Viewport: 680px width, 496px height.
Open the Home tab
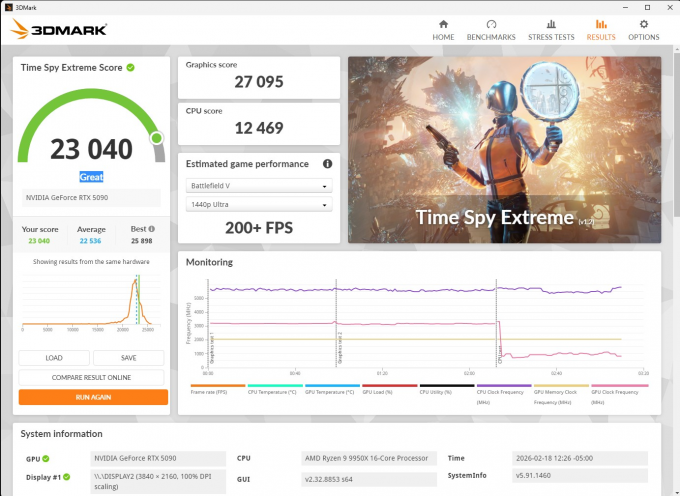pyautogui.click(x=443, y=30)
